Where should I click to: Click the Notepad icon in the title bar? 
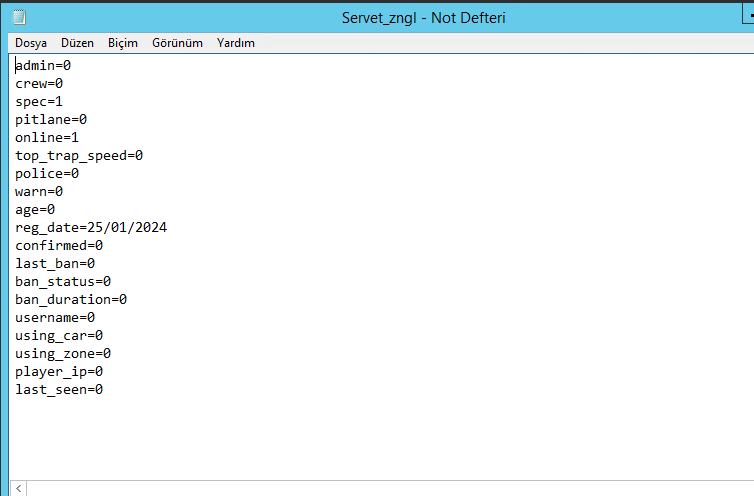pos(19,18)
